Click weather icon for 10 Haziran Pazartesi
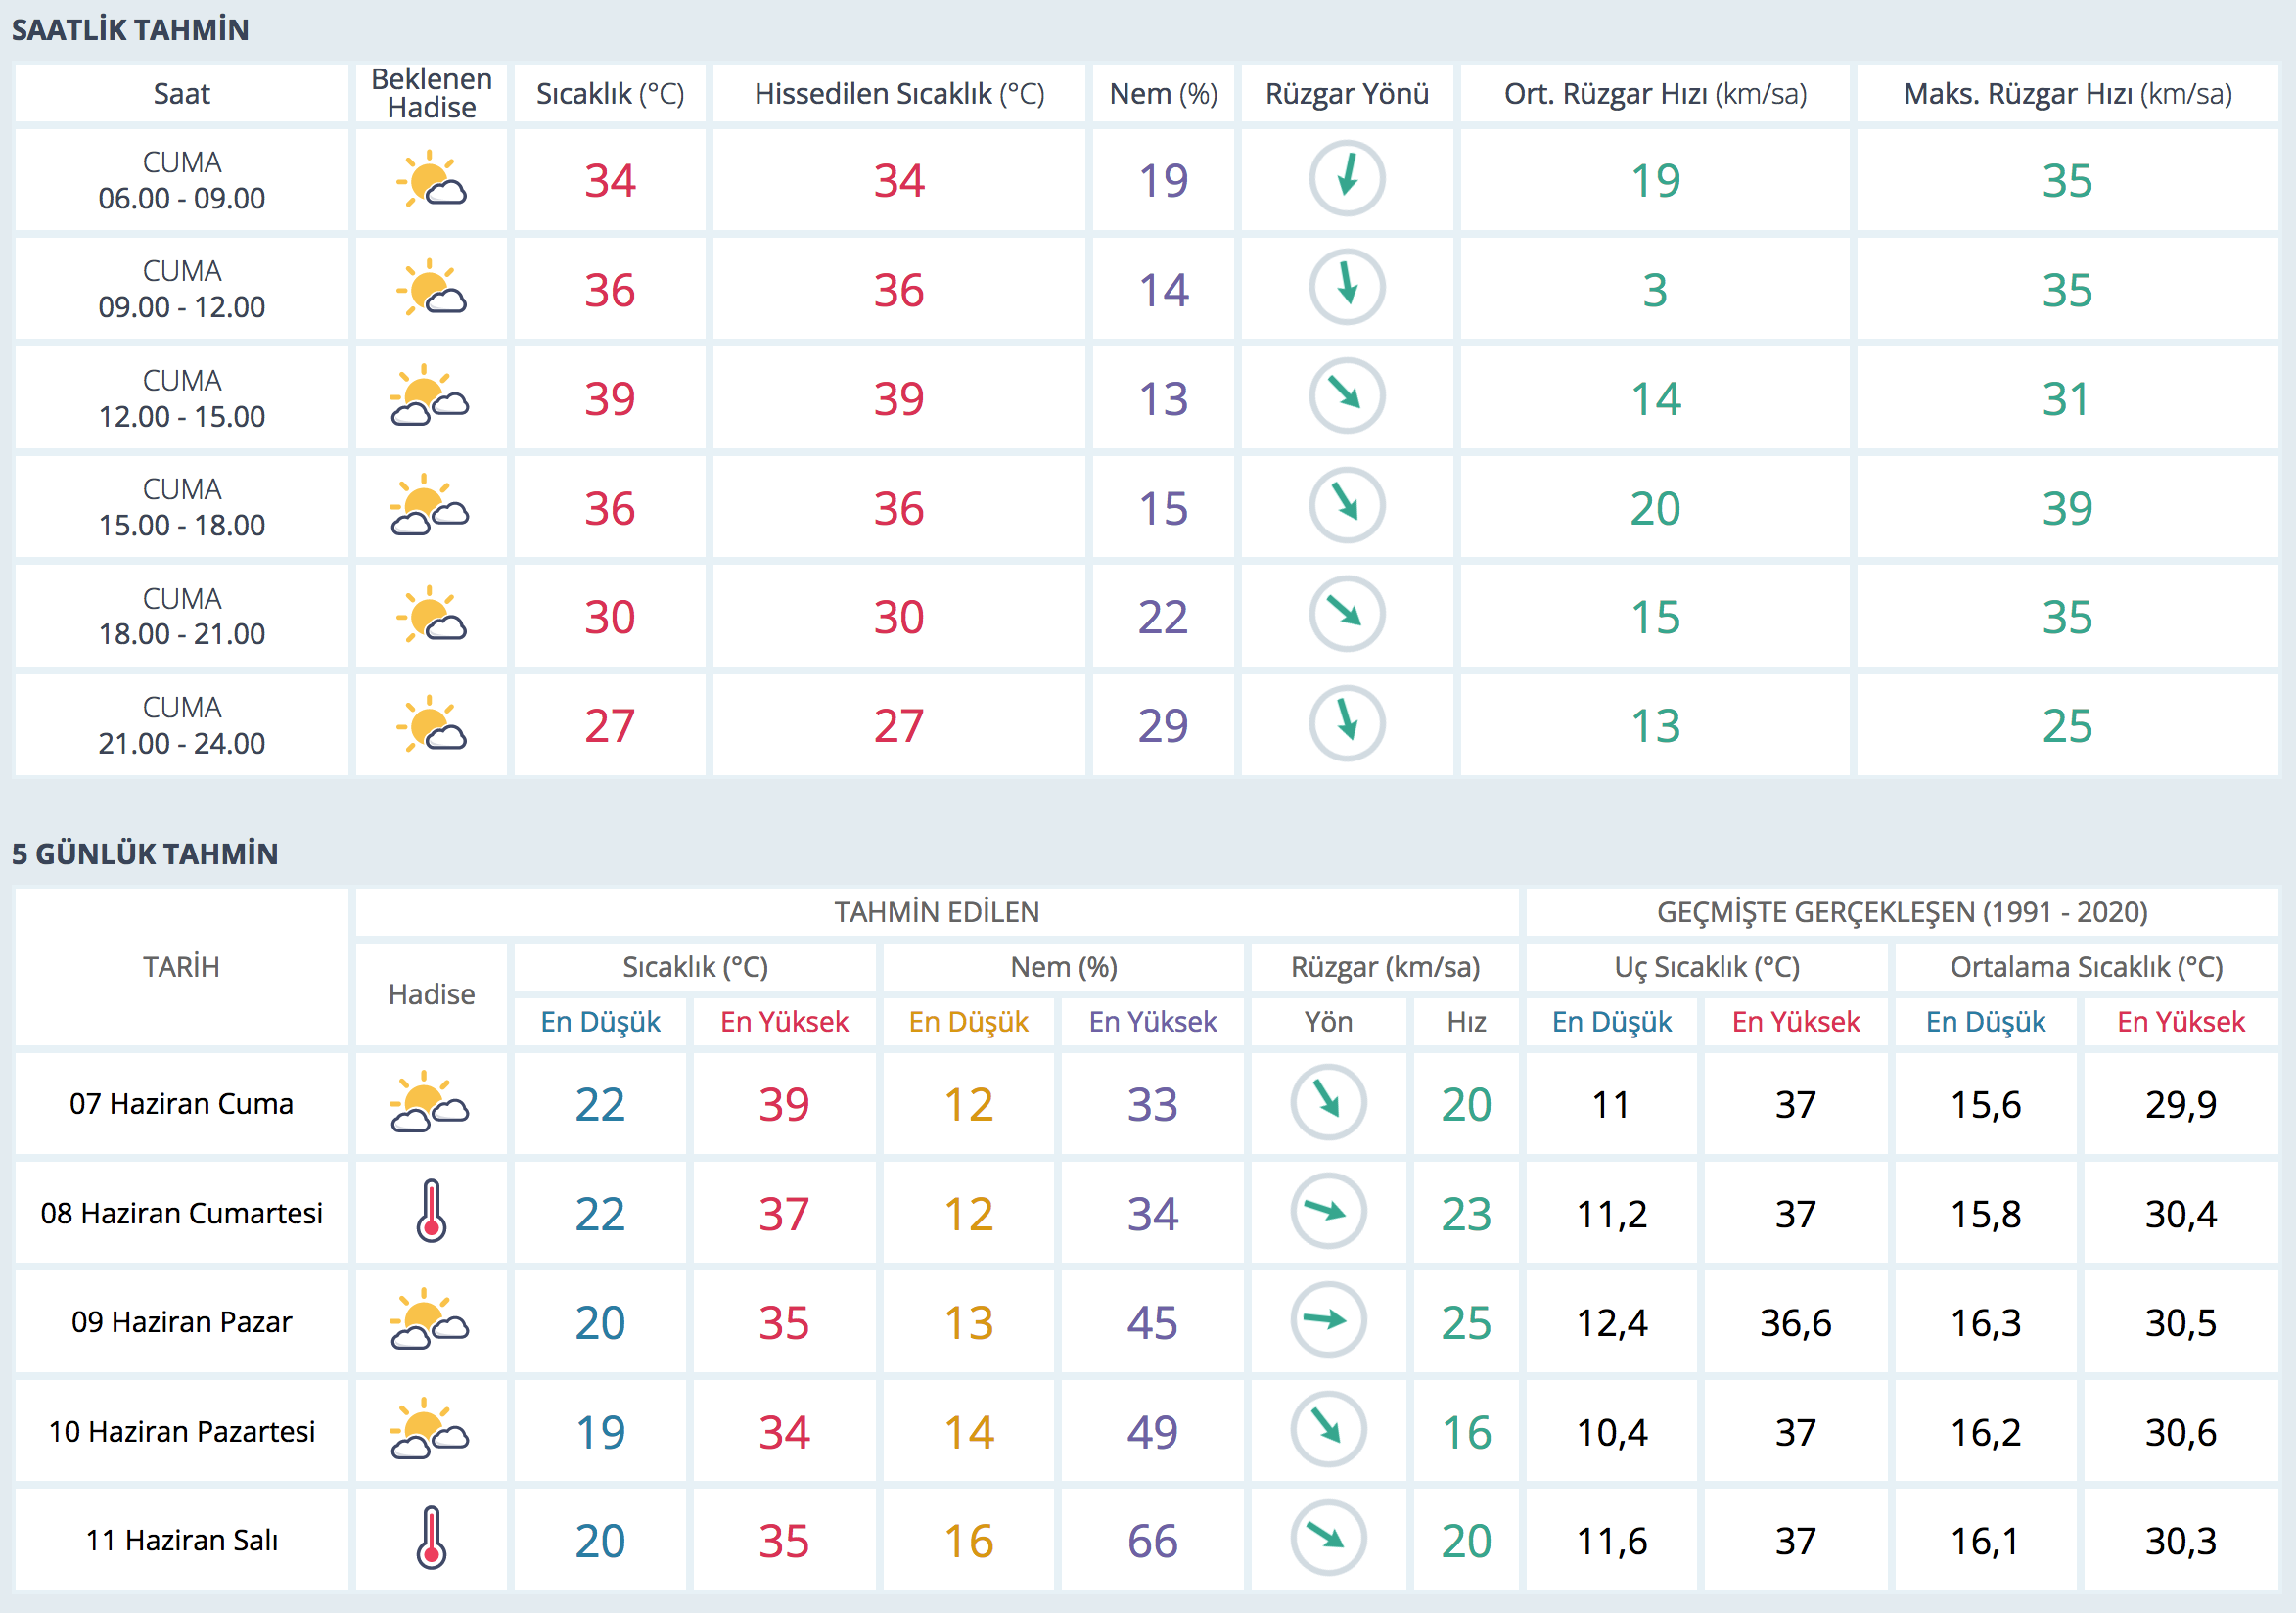This screenshot has width=2296, height=1613. point(431,1429)
